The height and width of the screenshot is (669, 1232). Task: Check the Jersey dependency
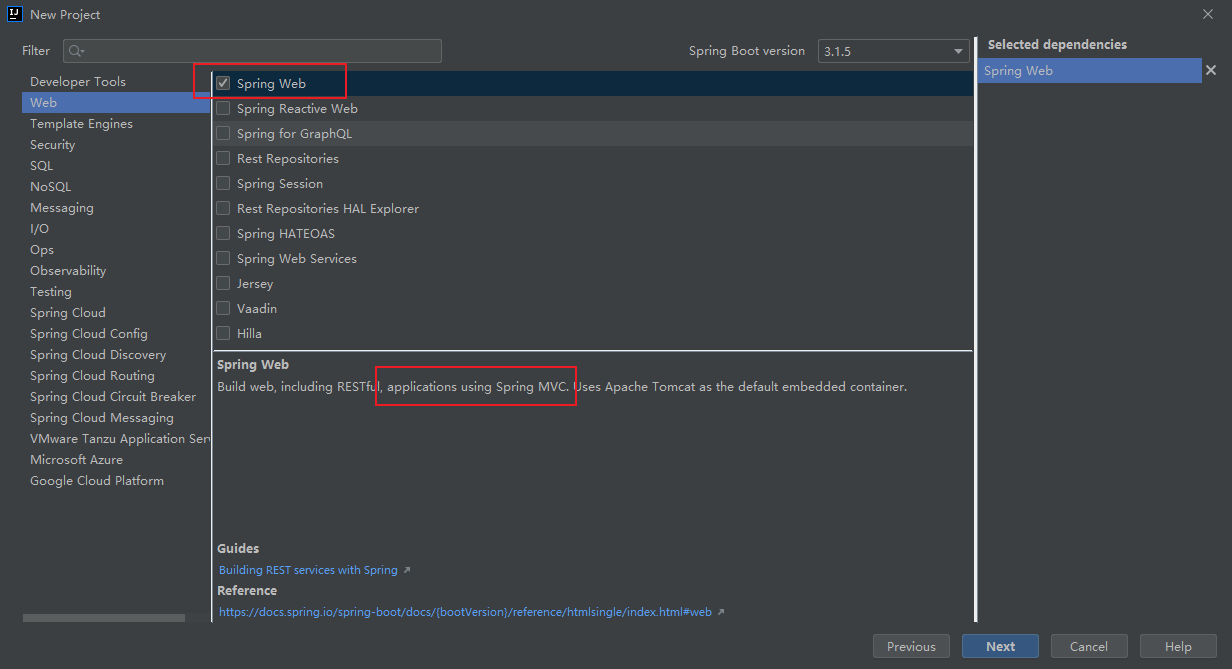(223, 284)
